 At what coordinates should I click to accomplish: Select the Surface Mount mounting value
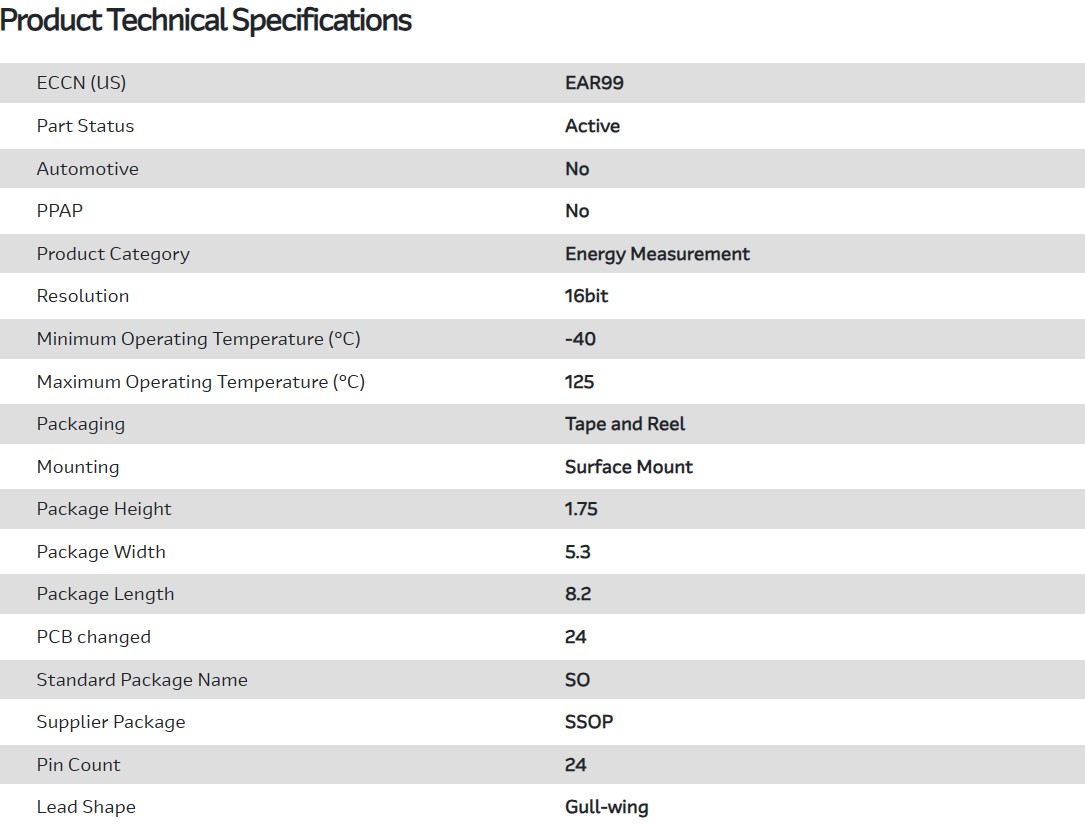point(628,467)
